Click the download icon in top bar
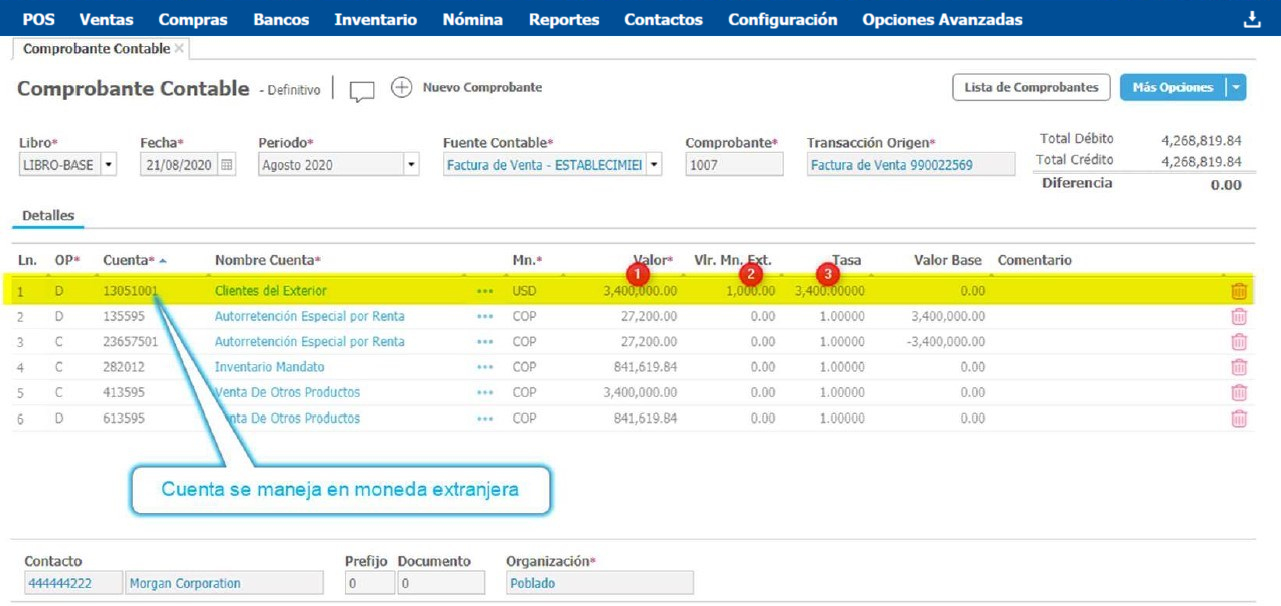This screenshot has width=1281, height=606. click(1251, 19)
